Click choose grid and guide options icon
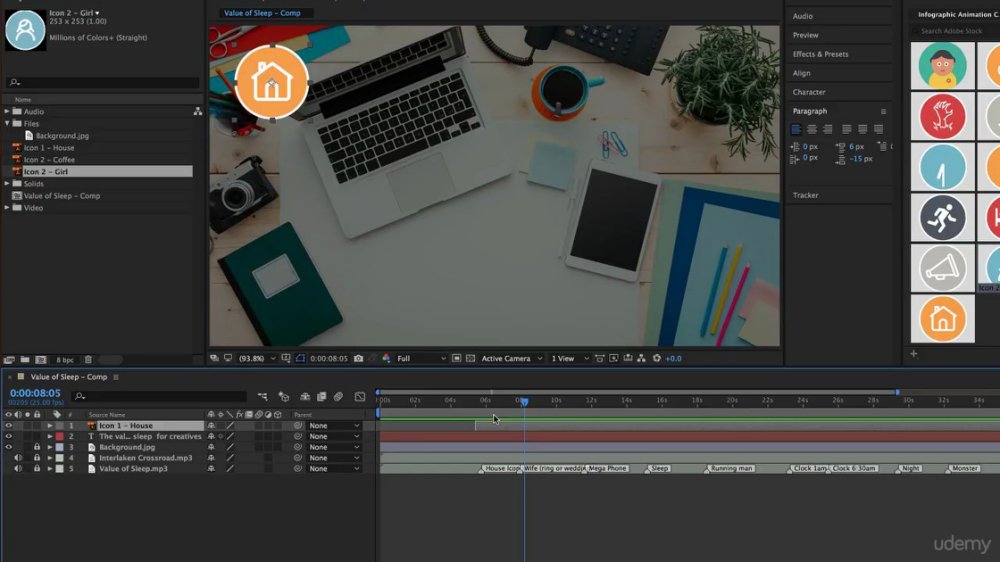1000x562 pixels. point(286,359)
